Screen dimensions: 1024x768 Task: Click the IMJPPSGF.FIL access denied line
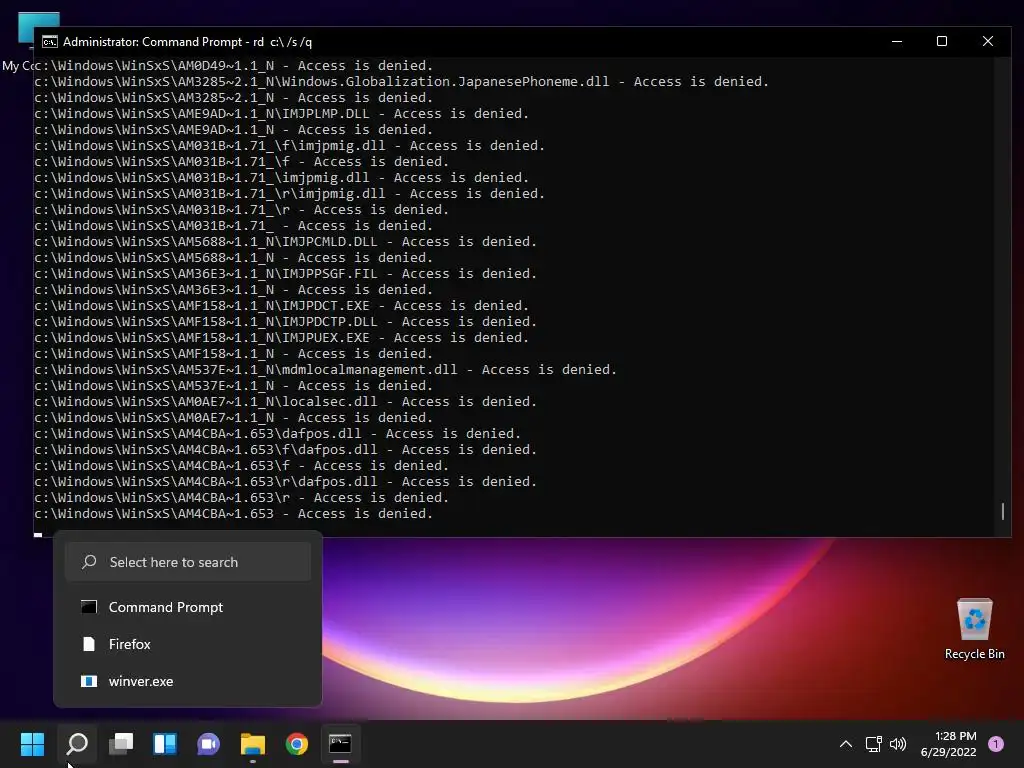click(285, 274)
